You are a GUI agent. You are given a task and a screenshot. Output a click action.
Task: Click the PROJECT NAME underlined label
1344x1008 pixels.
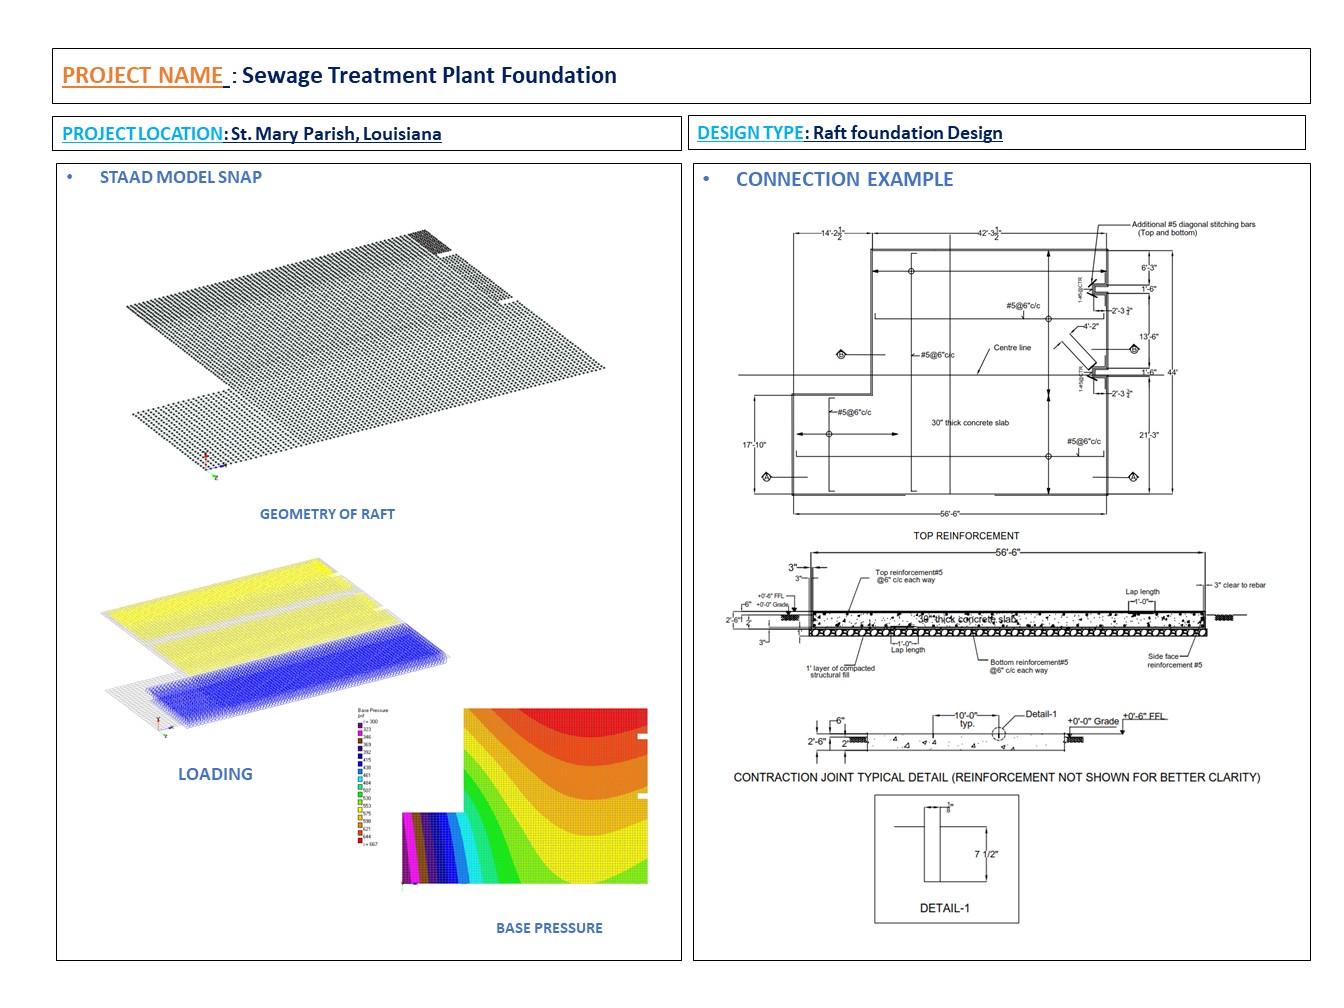[143, 76]
